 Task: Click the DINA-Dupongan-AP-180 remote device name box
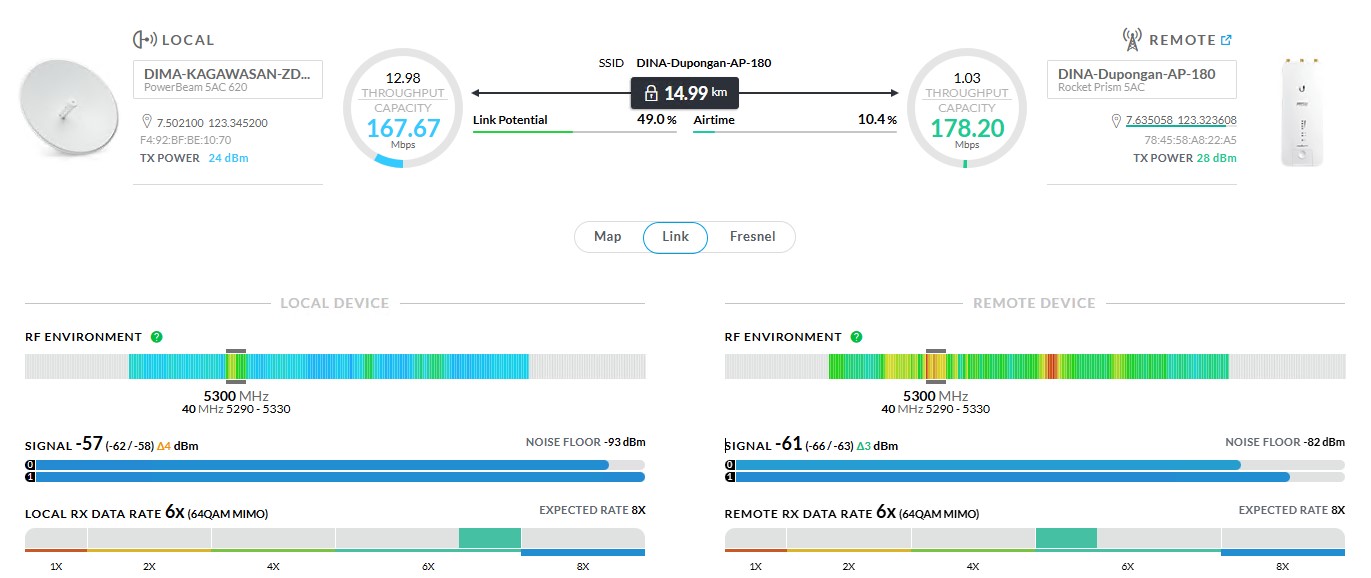pyautogui.click(x=1141, y=79)
